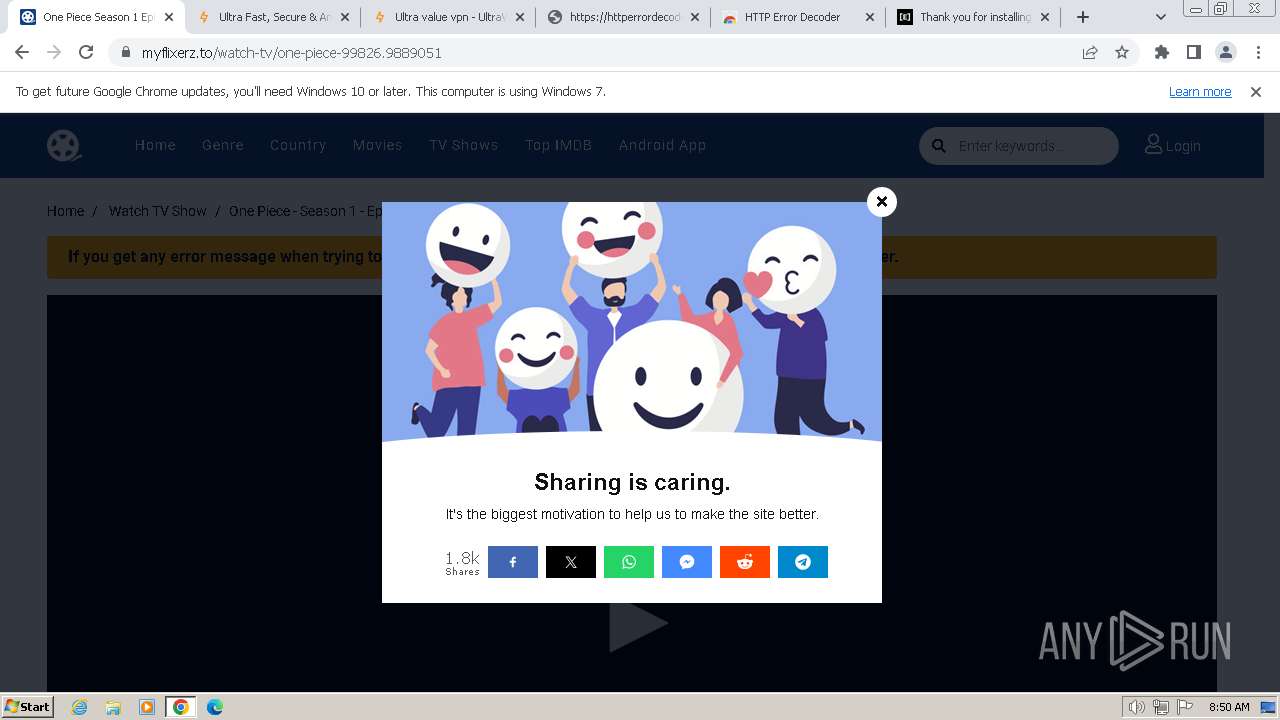Click Home in the breadcrumb
Image resolution: width=1280 pixels, height=720 pixels.
(x=65, y=211)
